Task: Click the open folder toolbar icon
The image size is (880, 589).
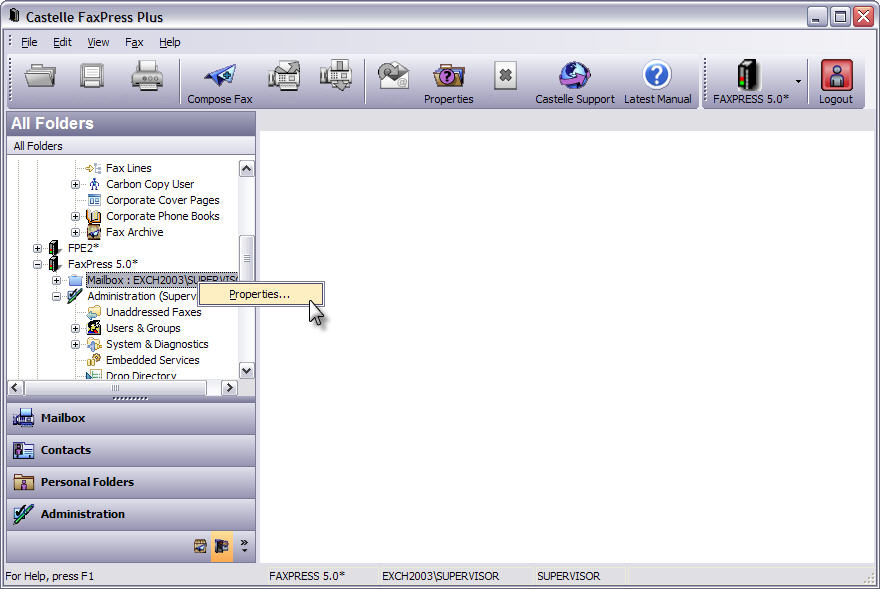Action: (x=40, y=76)
